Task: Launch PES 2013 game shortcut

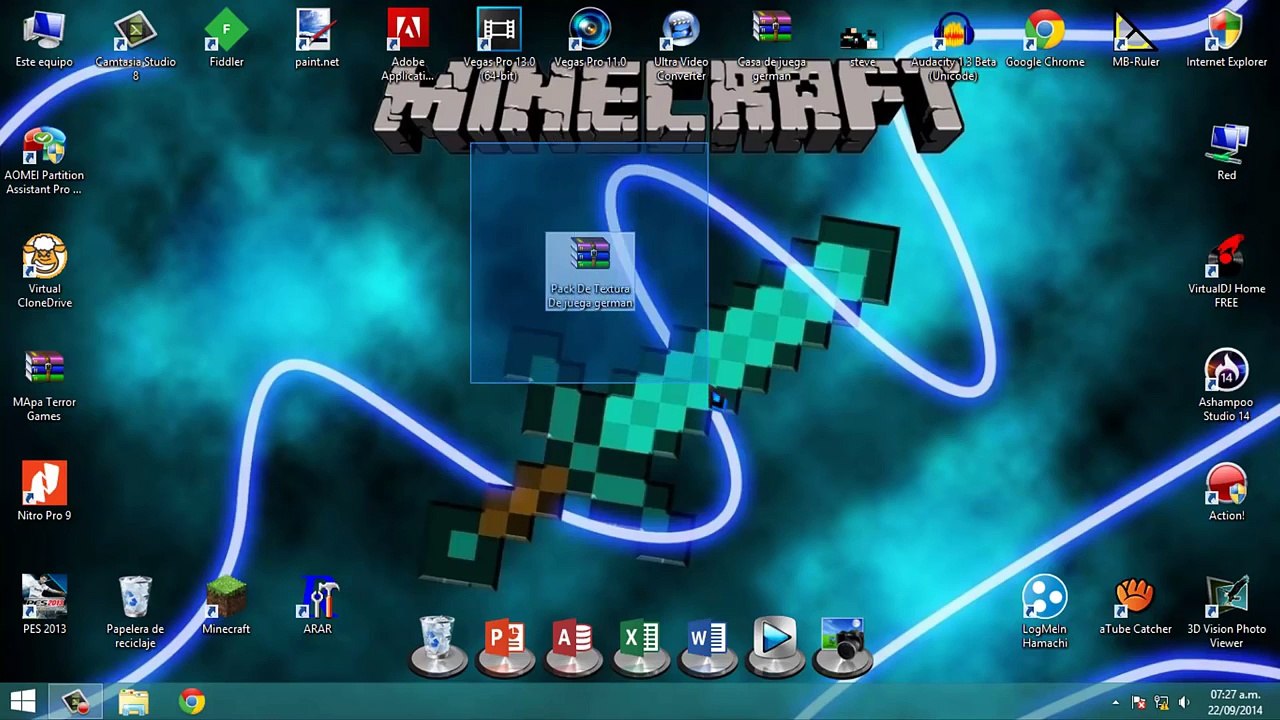Action: (x=44, y=606)
